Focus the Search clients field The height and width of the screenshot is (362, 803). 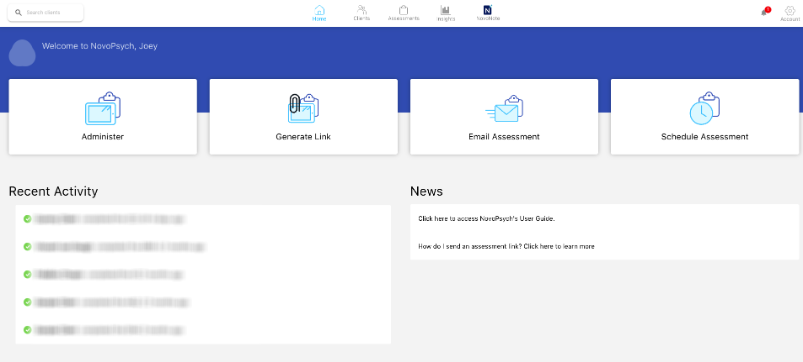tap(46, 13)
